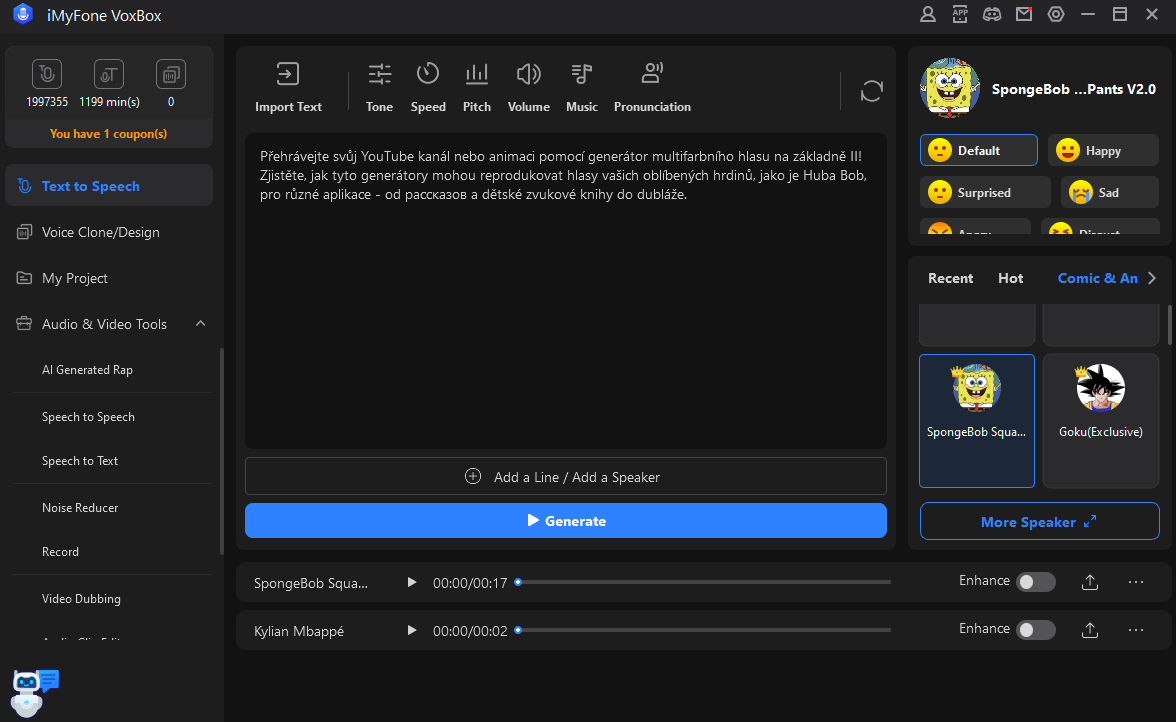This screenshot has height=722, width=1176.
Task: Open the Volume settings icon
Action: coord(528,87)
